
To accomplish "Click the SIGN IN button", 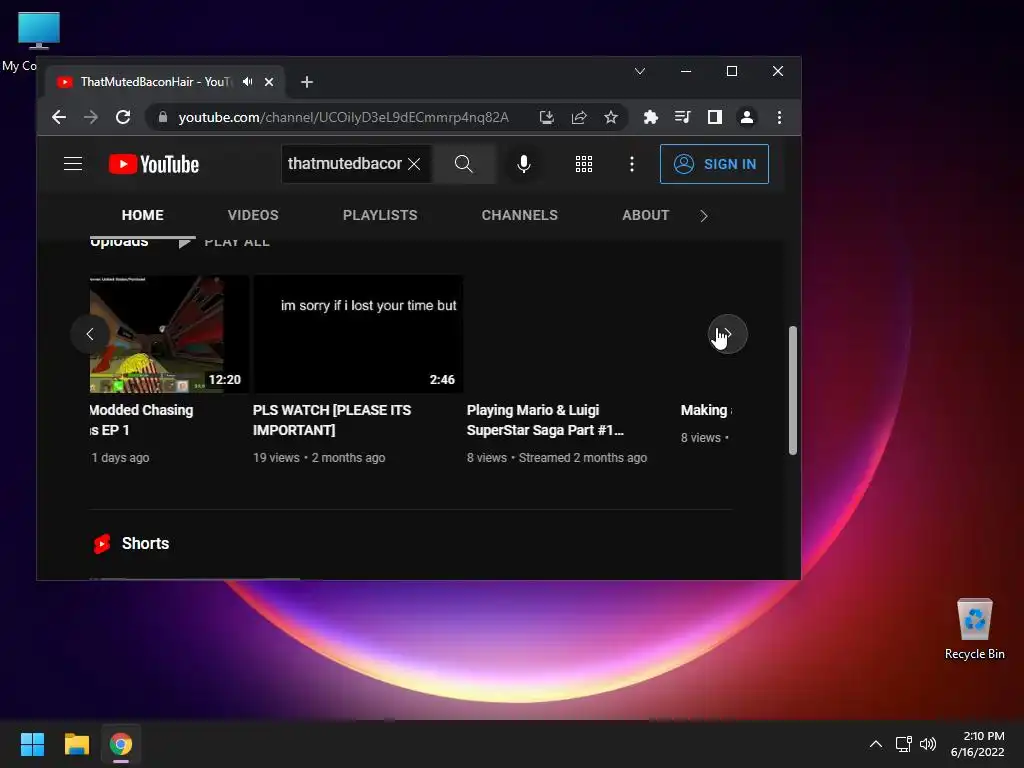I will click(x=714, y=164).
